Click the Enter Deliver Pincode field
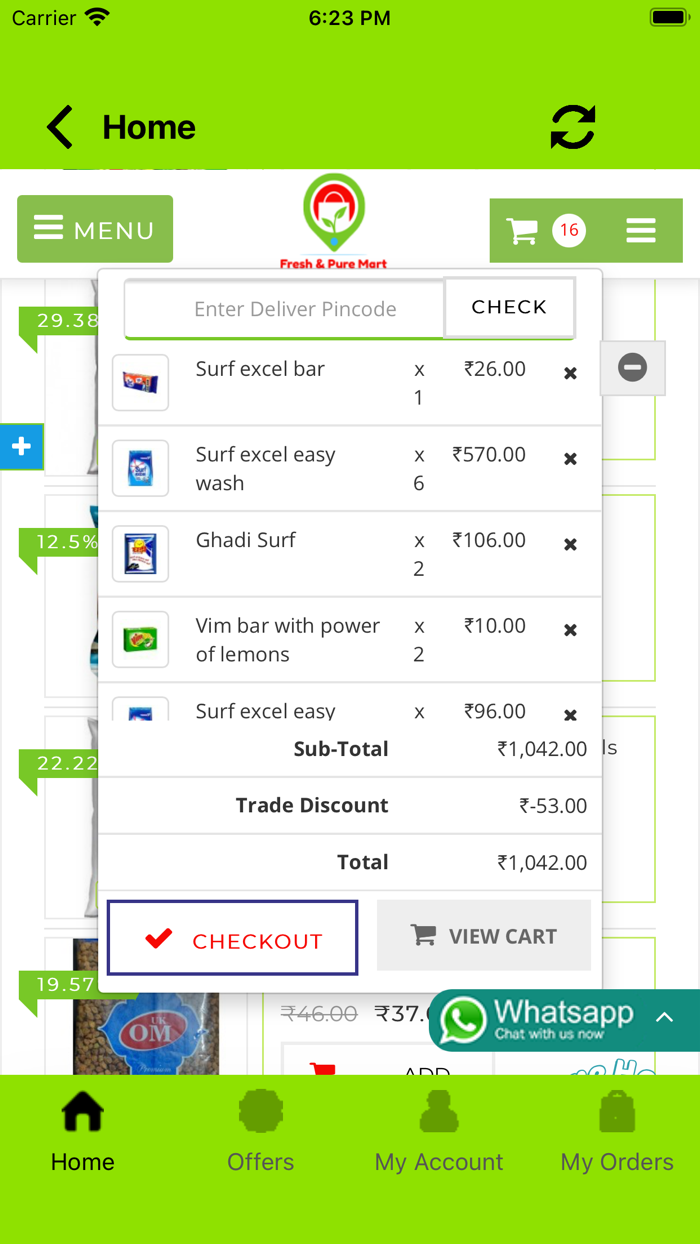The height and width of the screenshot is (1244, 700). coord(283,308)
